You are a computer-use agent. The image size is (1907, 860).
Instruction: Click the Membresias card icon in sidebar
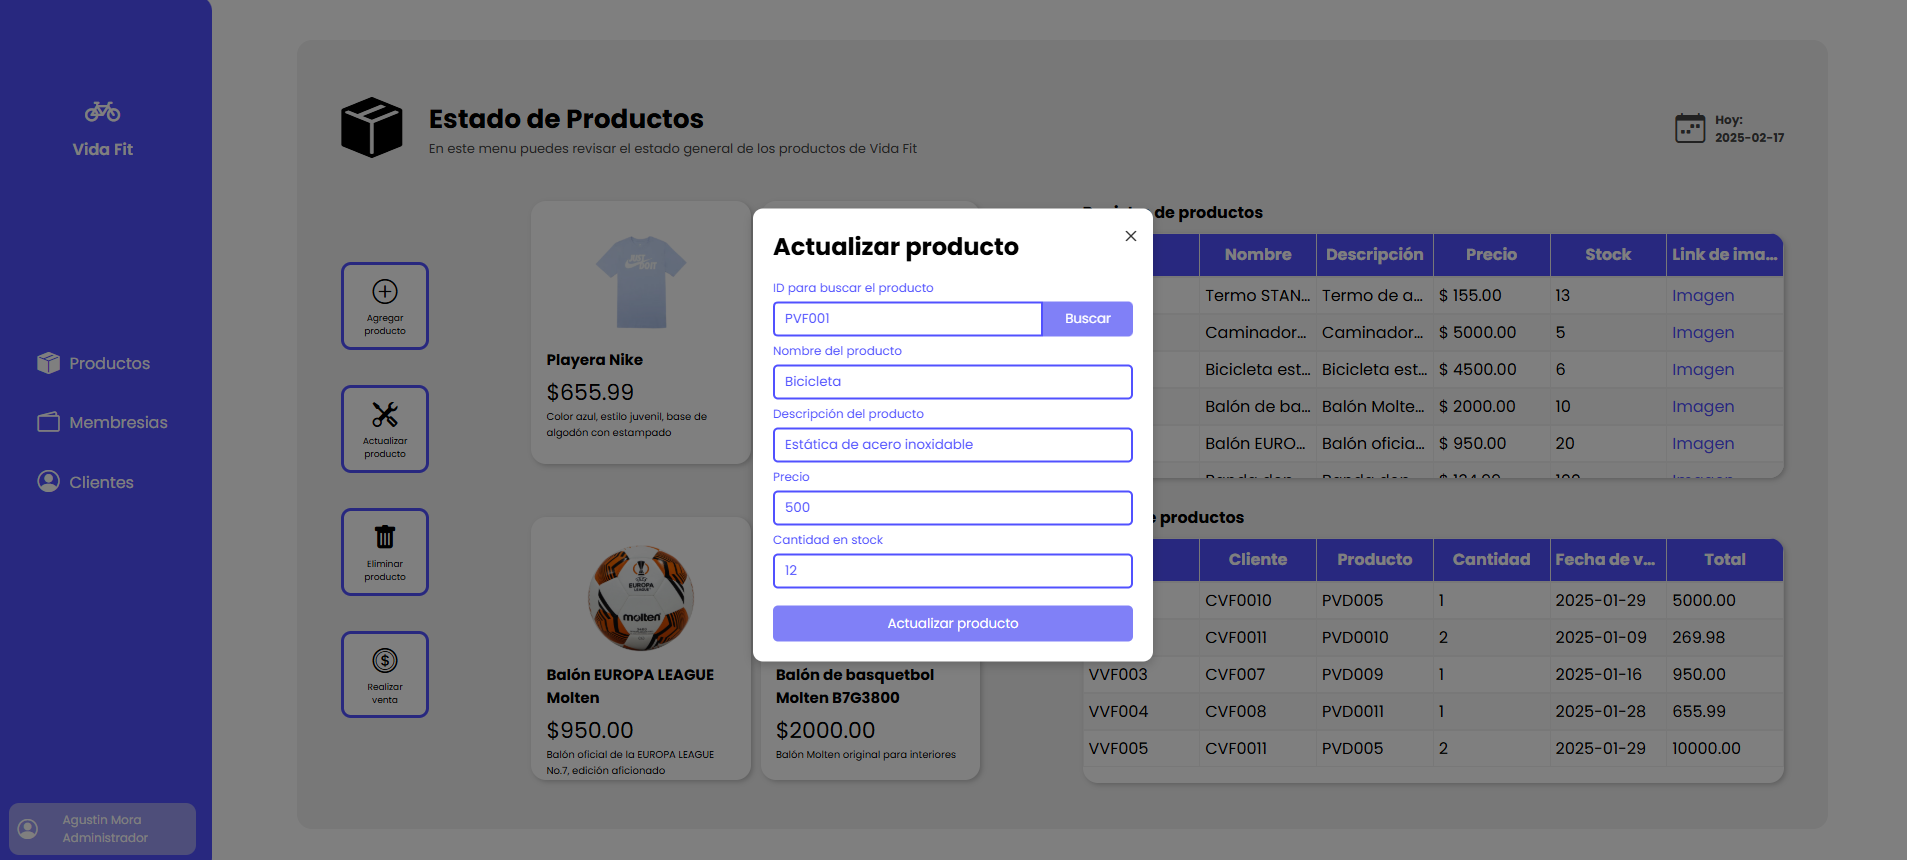(x=48, y=422)
